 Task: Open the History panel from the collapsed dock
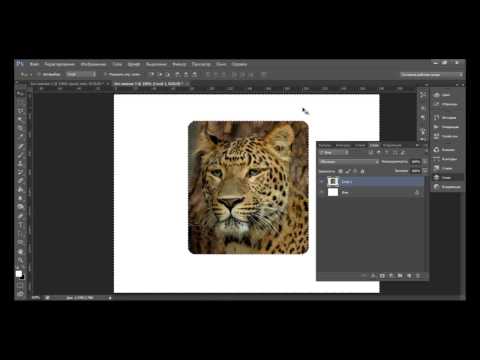click(x=446, y=117)
